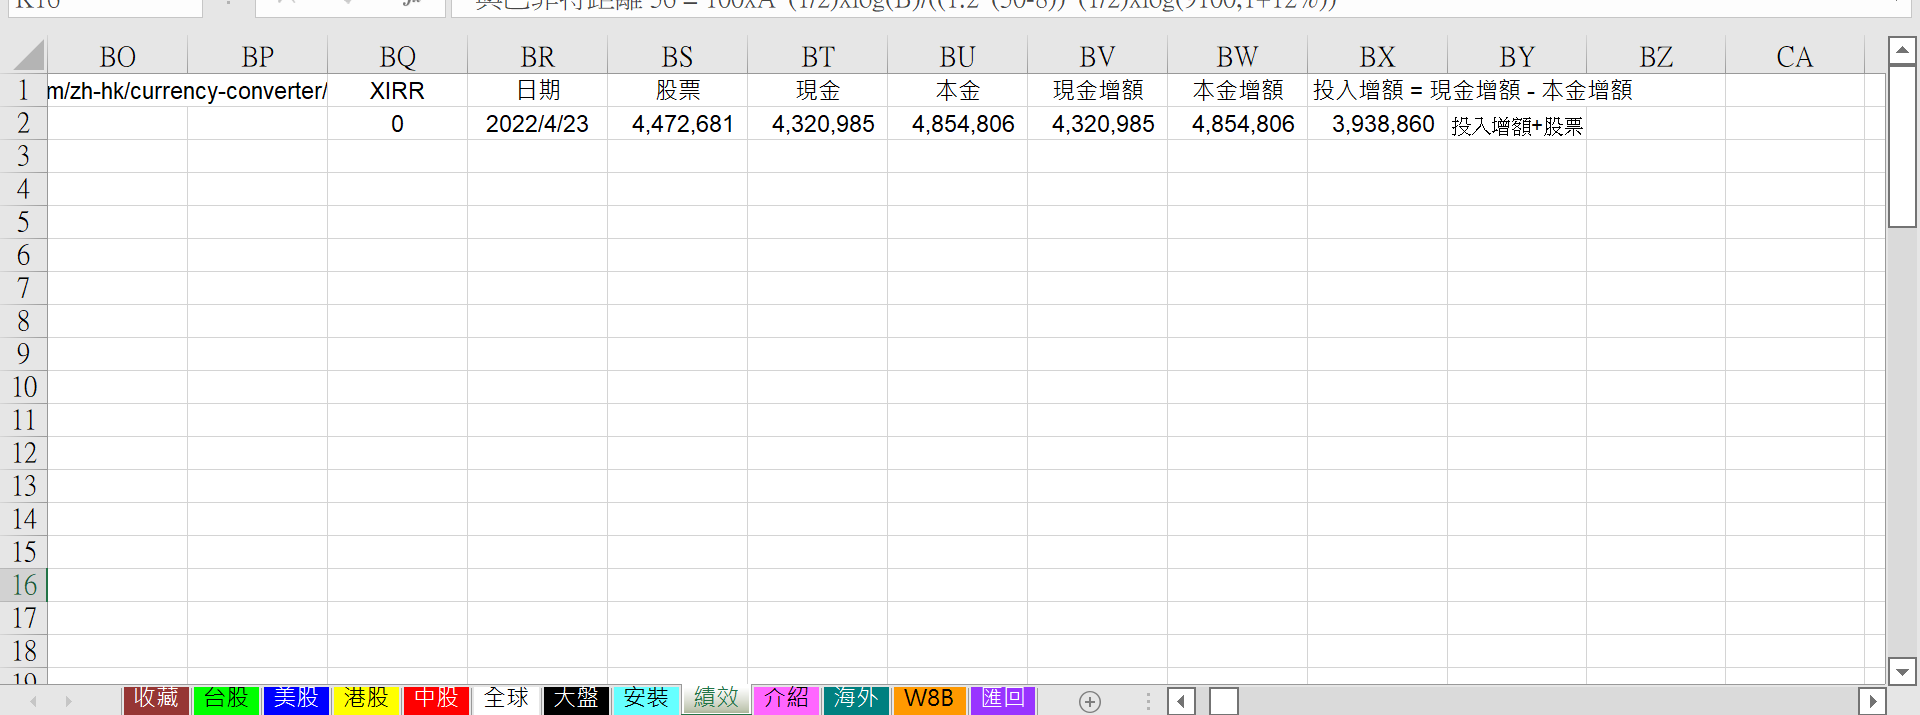Open the 收藏 sheet tab
Viewport: 1920px width, 715px height.
click(156, 699)
